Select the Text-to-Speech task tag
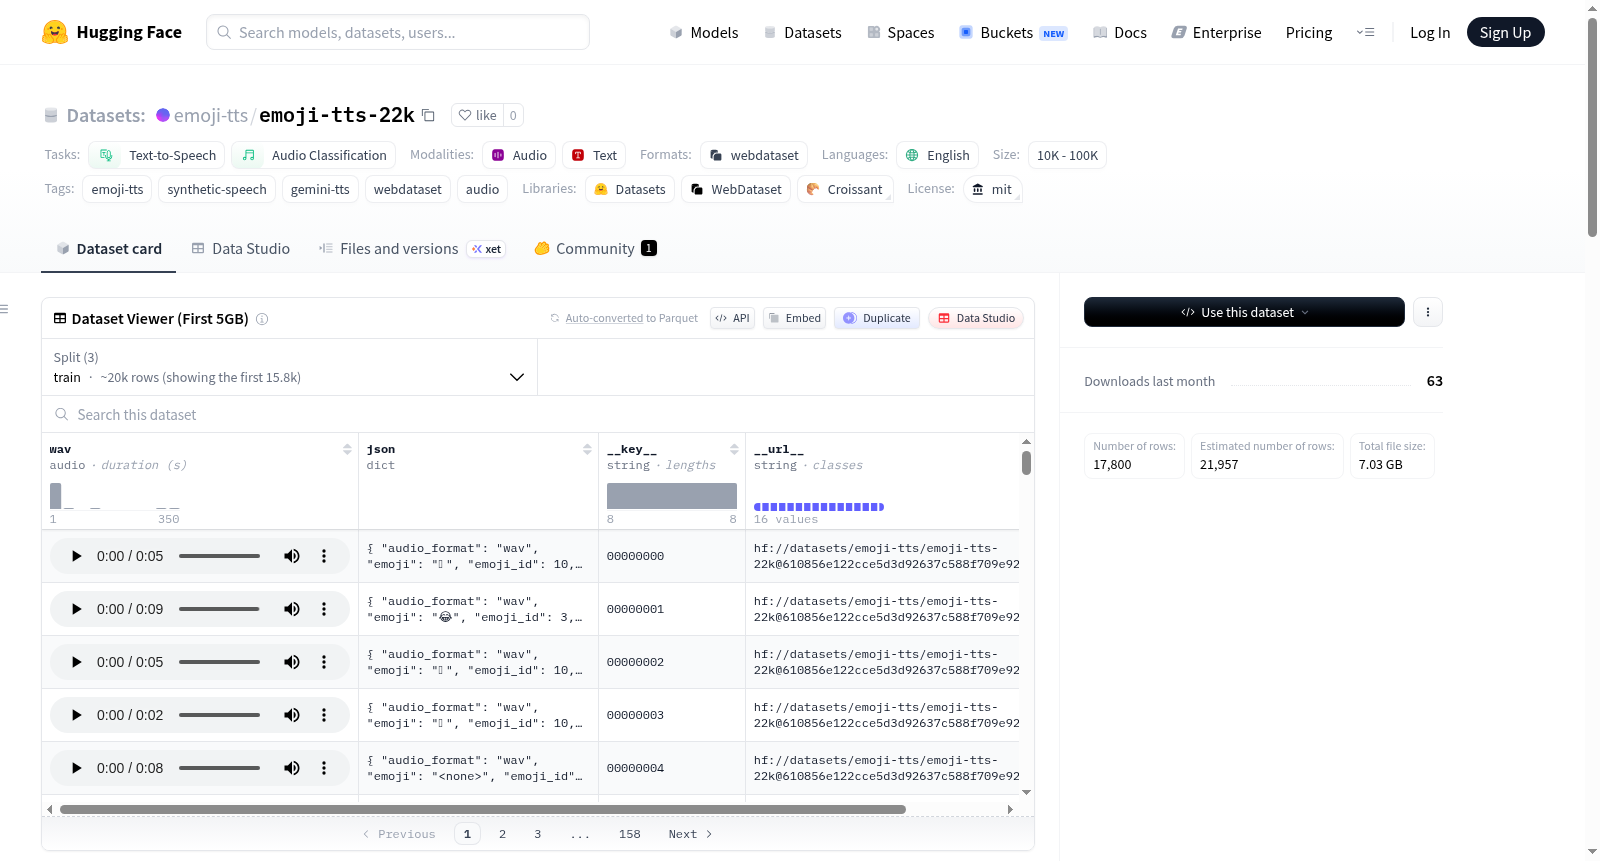The image size is (1600, 861). point(157,155)
